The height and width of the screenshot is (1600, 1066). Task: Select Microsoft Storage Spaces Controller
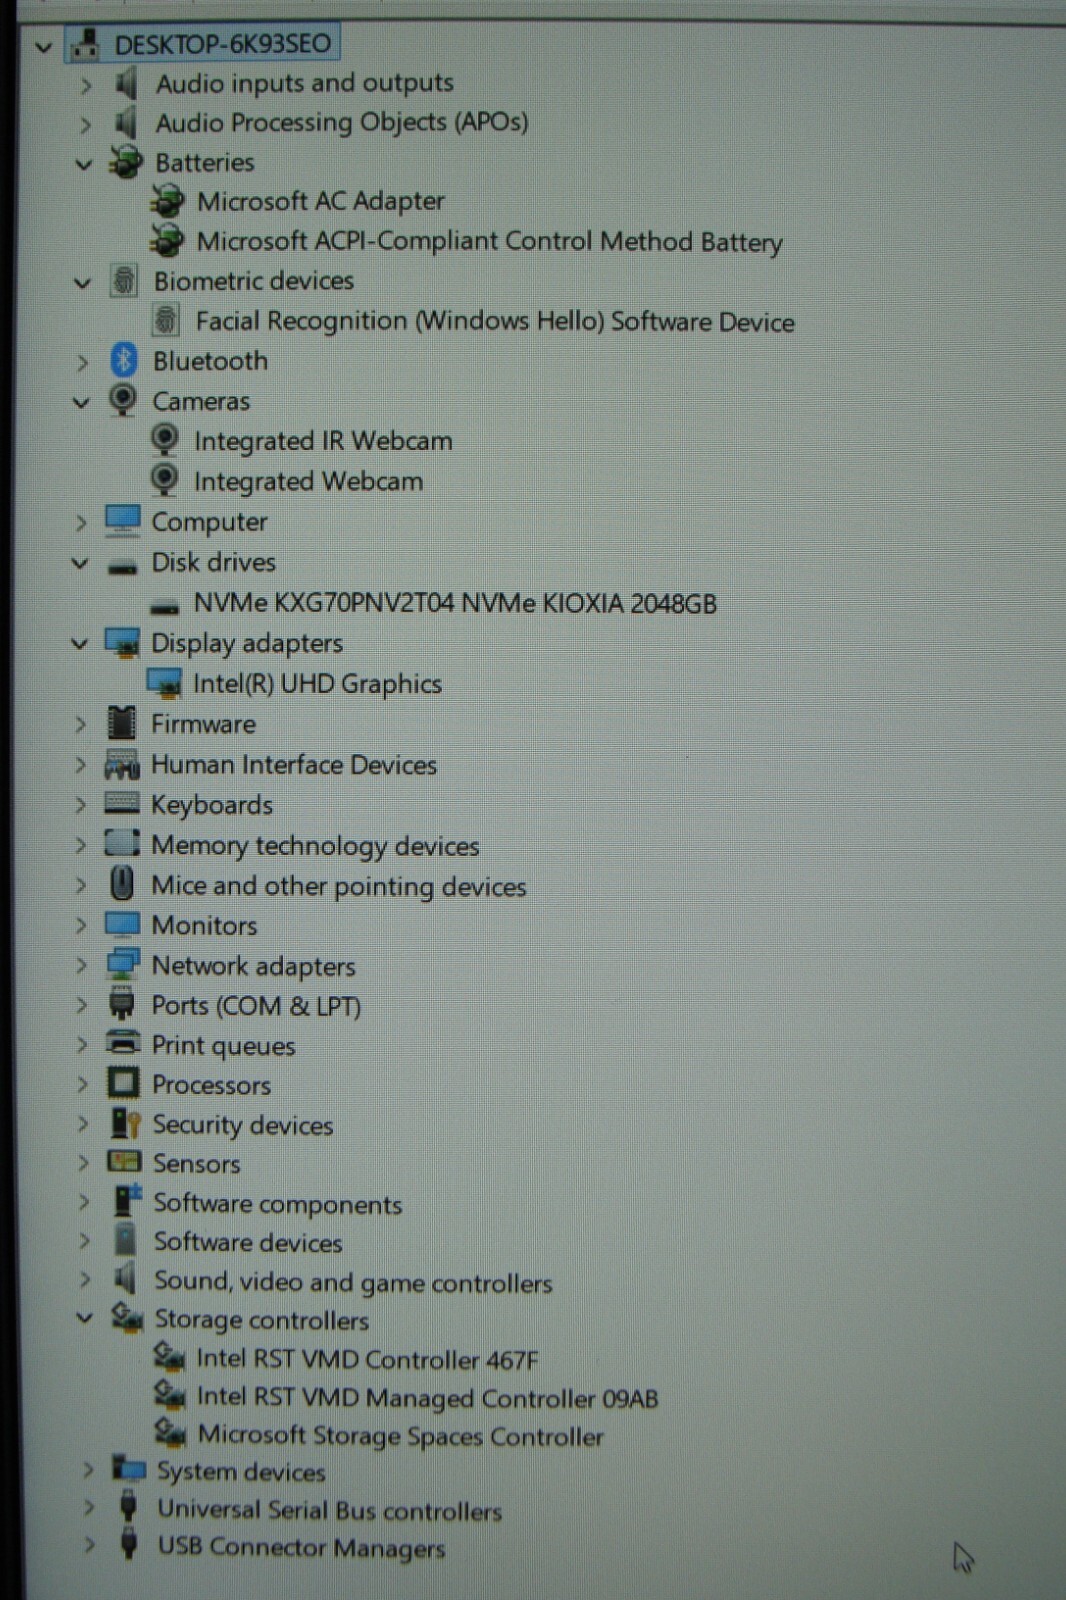coord(401,1435)
